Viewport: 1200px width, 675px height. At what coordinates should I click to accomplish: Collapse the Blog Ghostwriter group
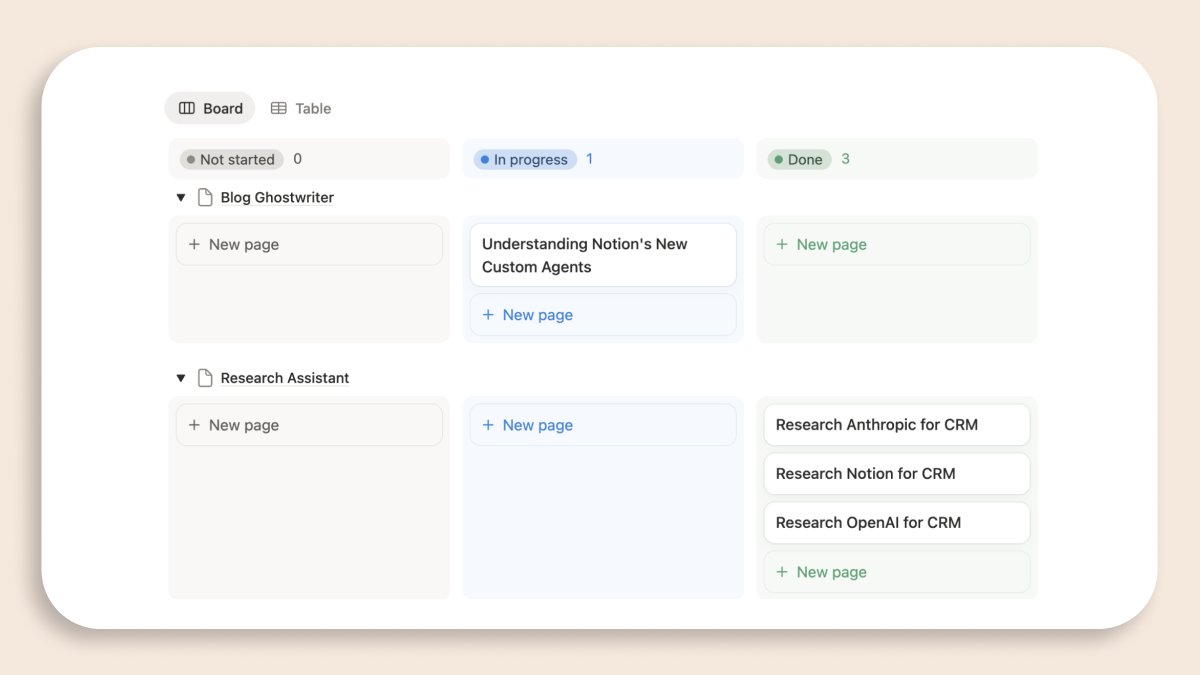point(181,198)
